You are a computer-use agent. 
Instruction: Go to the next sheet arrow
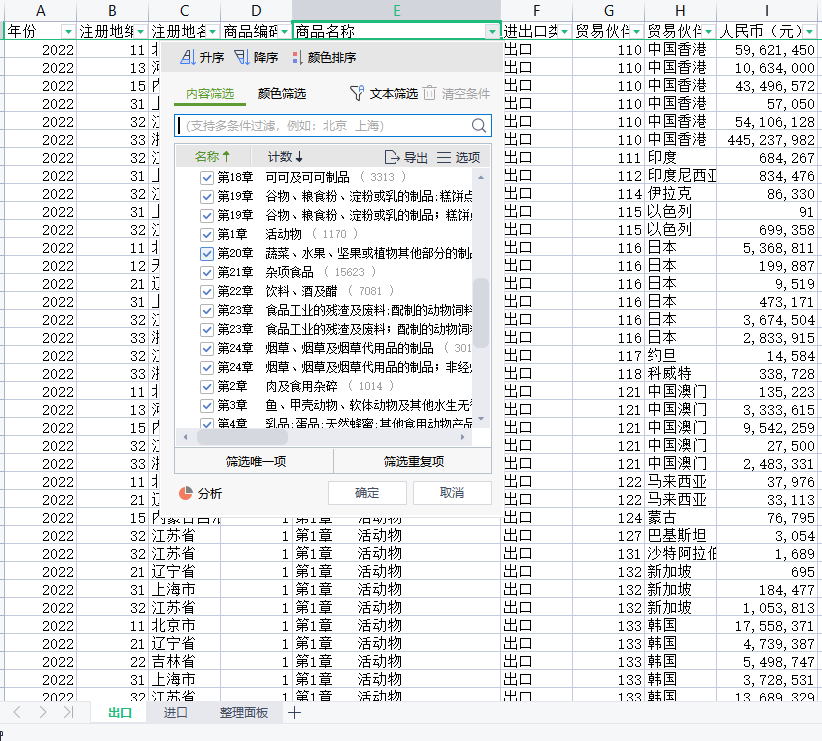pos(42,712)
